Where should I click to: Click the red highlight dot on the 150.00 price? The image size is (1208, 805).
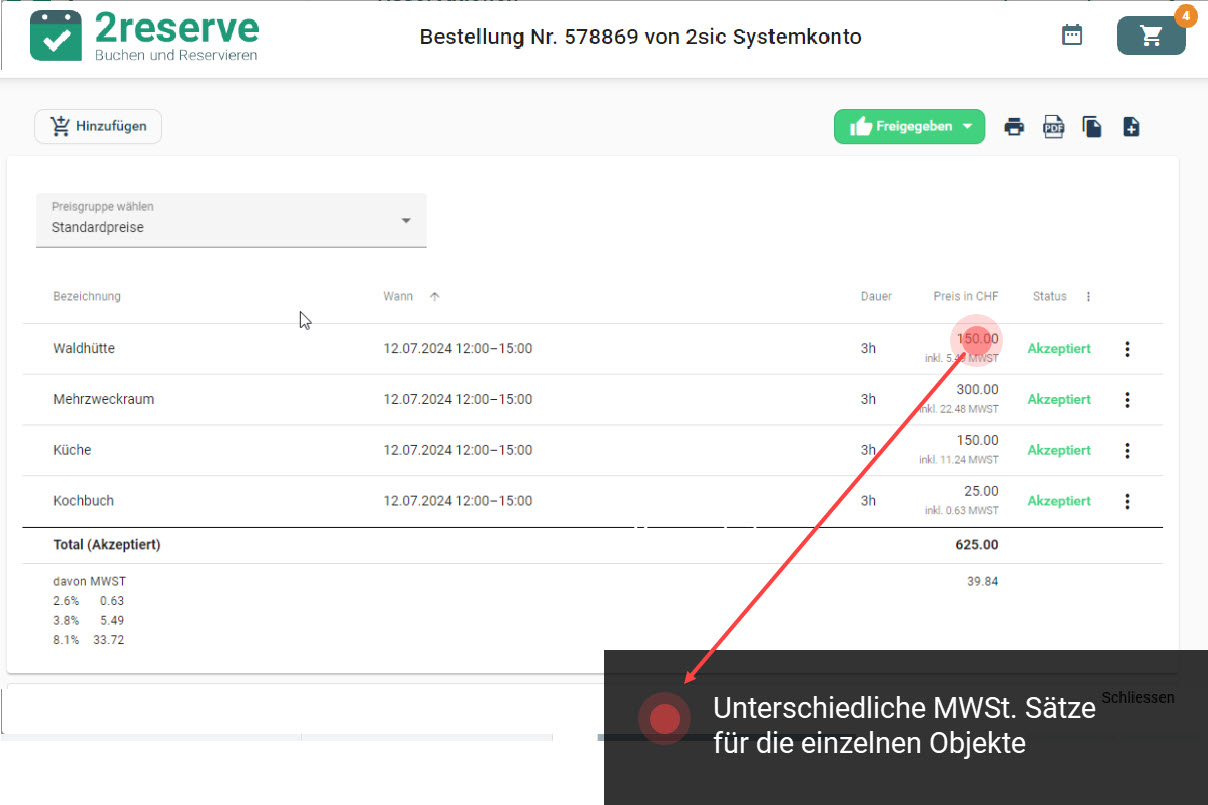coord(975,340)
